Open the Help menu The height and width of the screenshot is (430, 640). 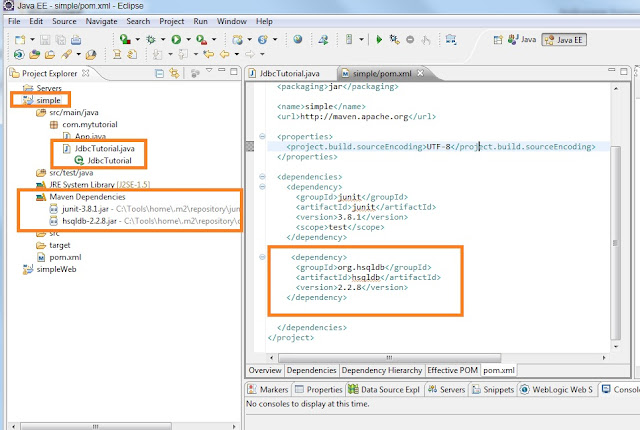pyautogui.click(x=264, y=21)
